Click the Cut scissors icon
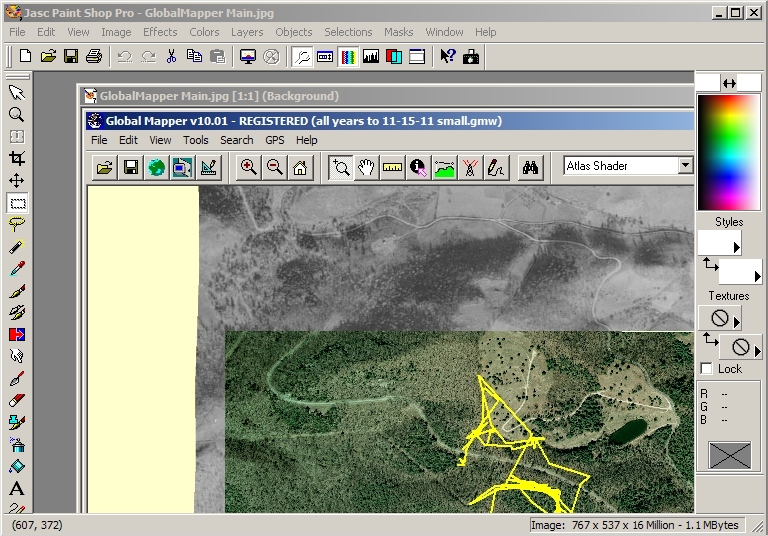 pos(171,56)
